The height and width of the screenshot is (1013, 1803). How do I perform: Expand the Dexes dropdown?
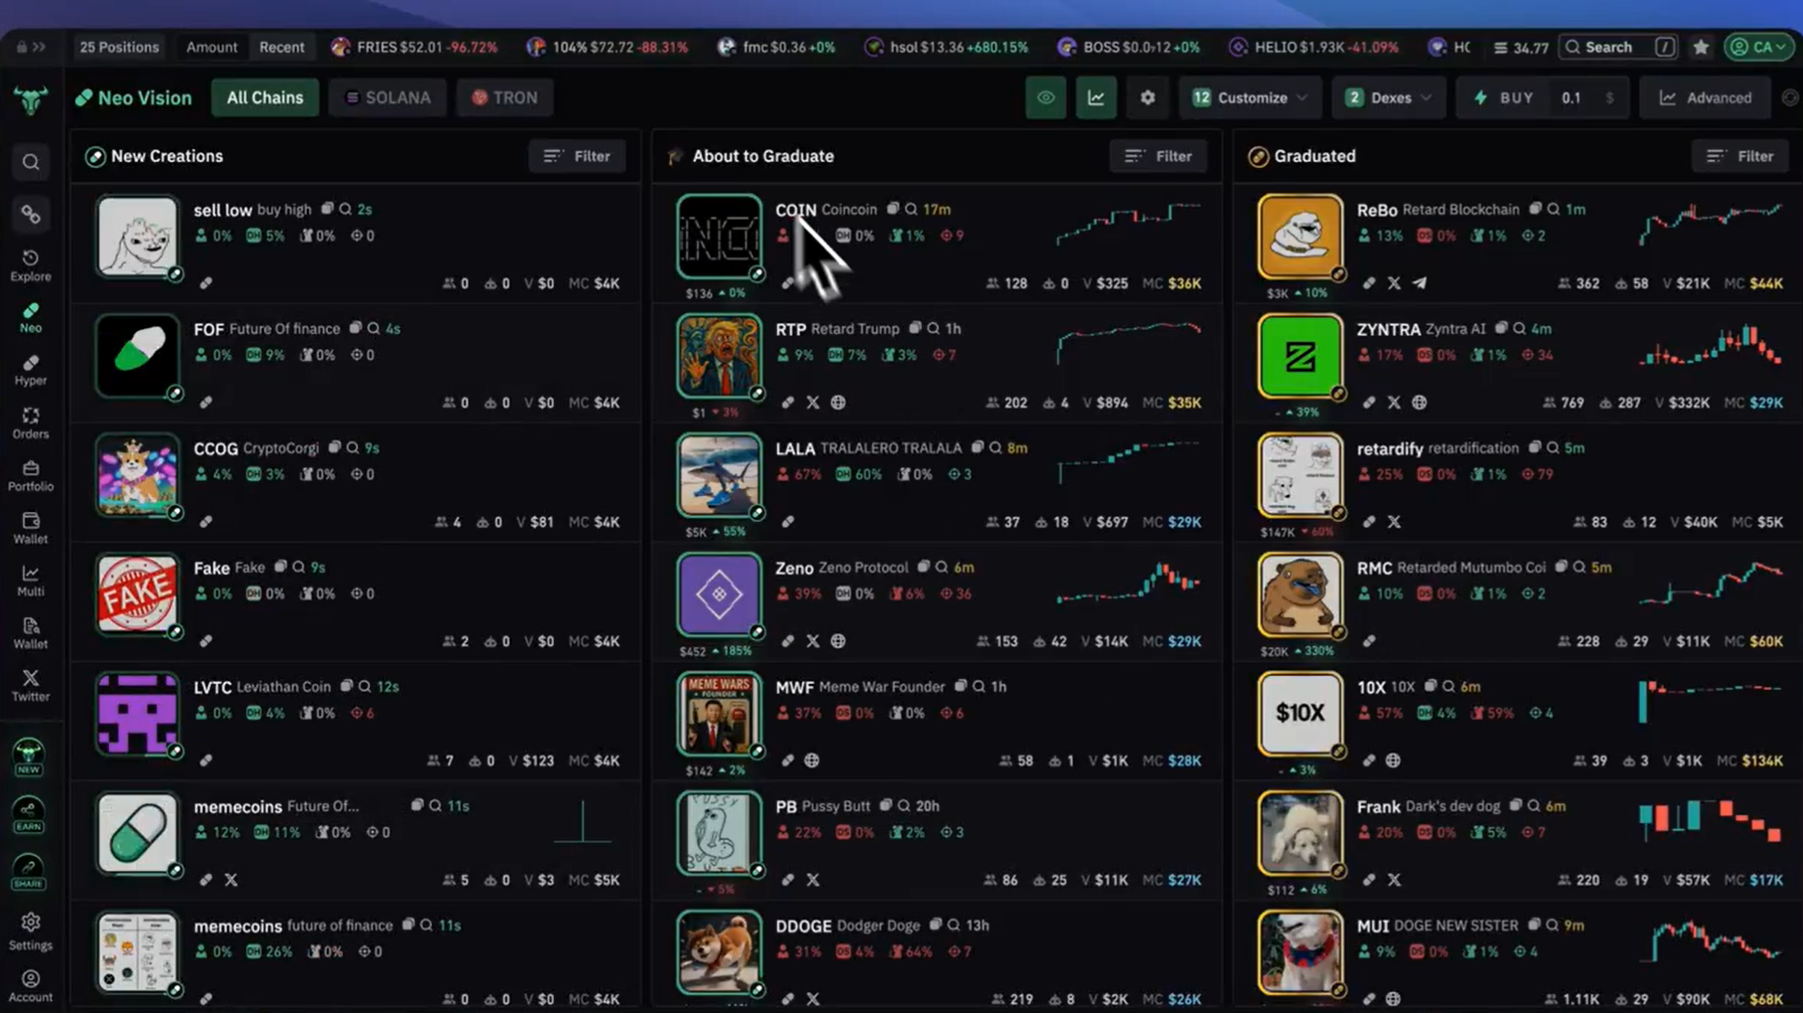(1388, 98)
